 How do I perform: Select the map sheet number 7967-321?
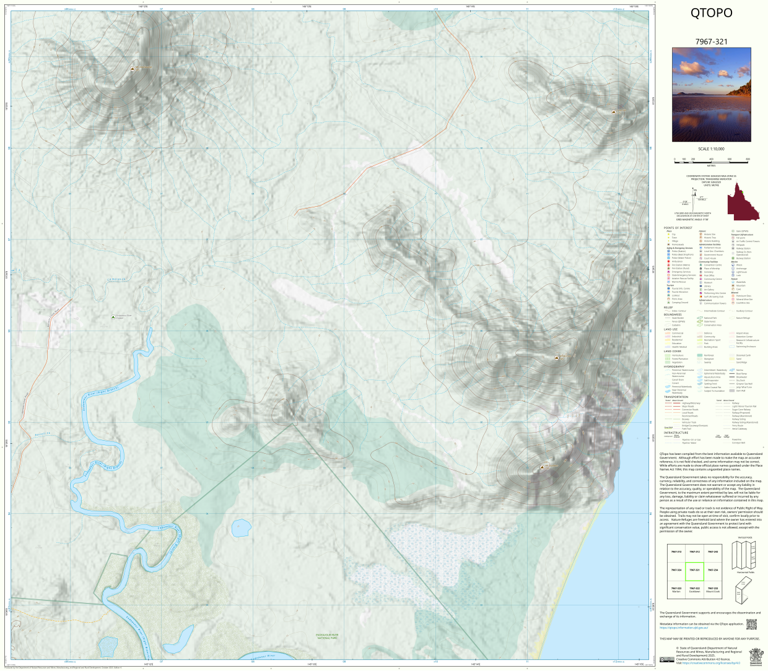tap(711, 42)
